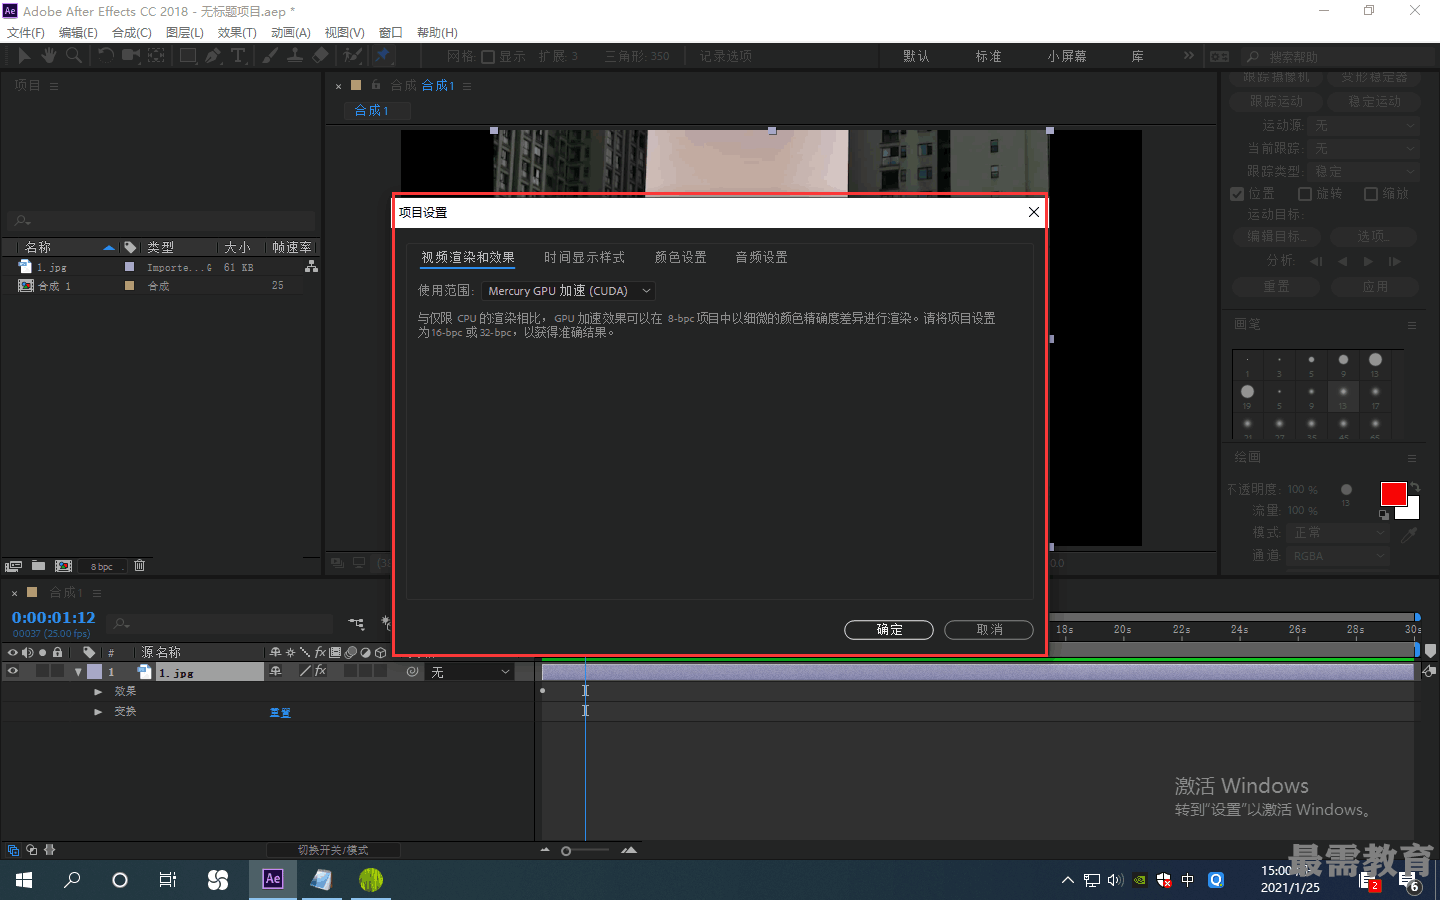Expand the 效果 property group
This screenshot has height=900, width=1440.
[98, 692]
